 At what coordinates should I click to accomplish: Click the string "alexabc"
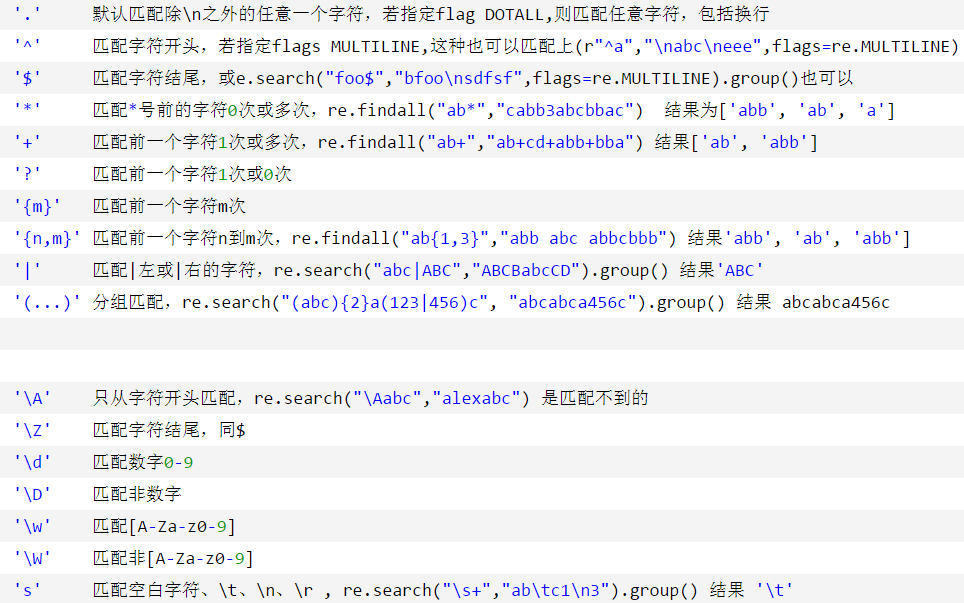pos(476,398)
